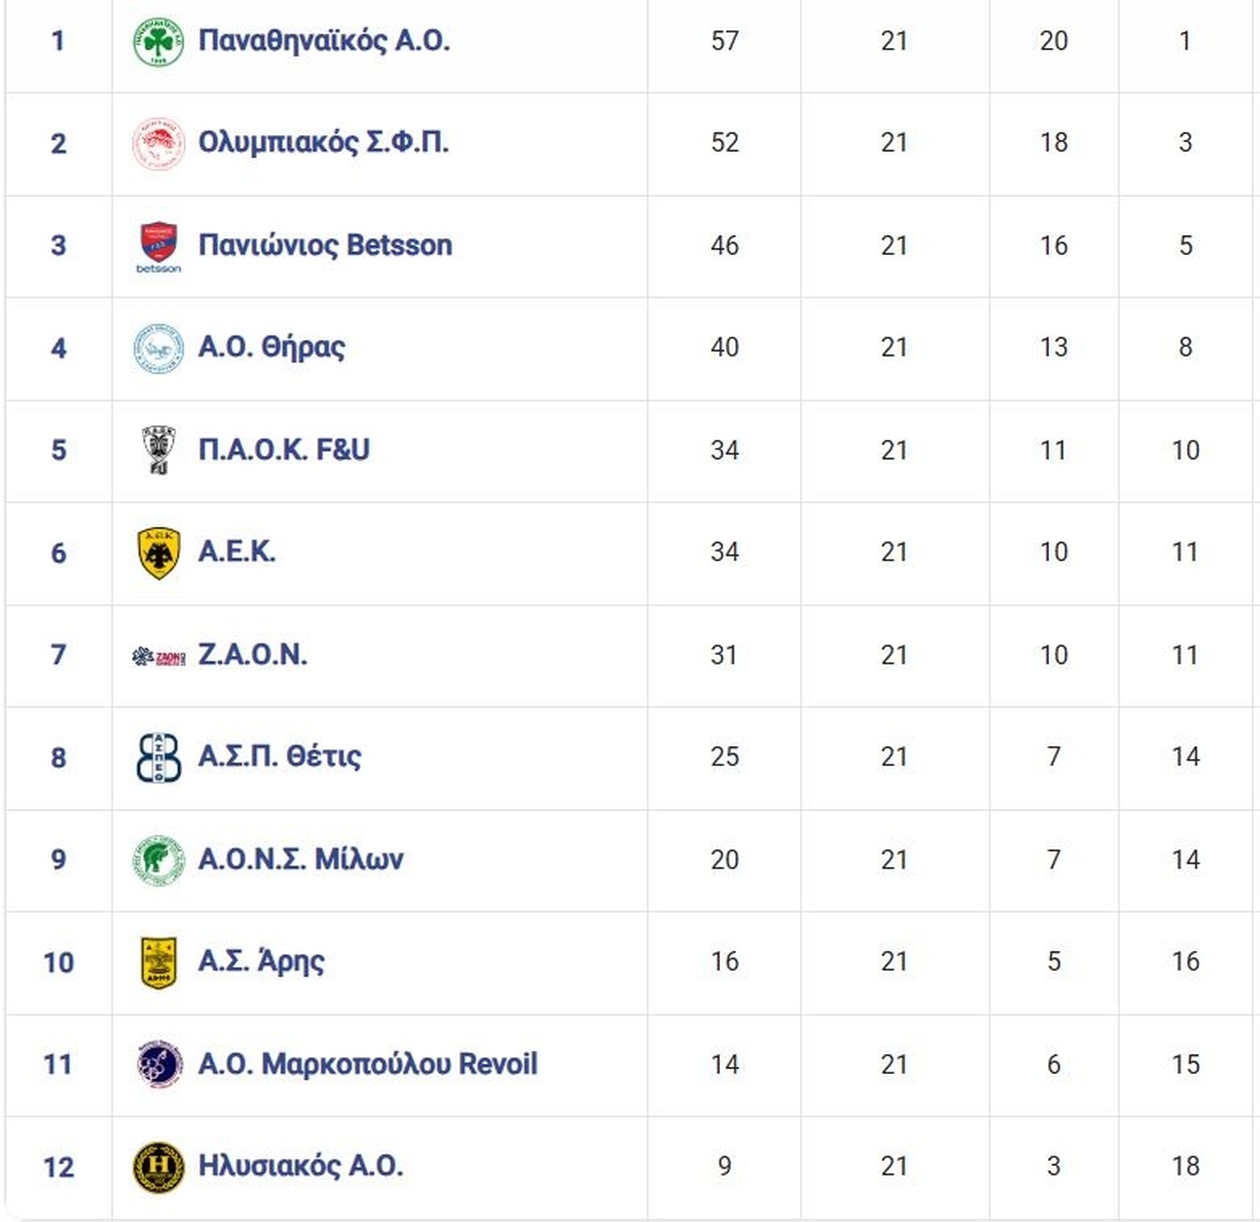Open the Π.Α.Ο.Κ. F&U team page
This screenshot has height=1222, width=1260.
284,450
